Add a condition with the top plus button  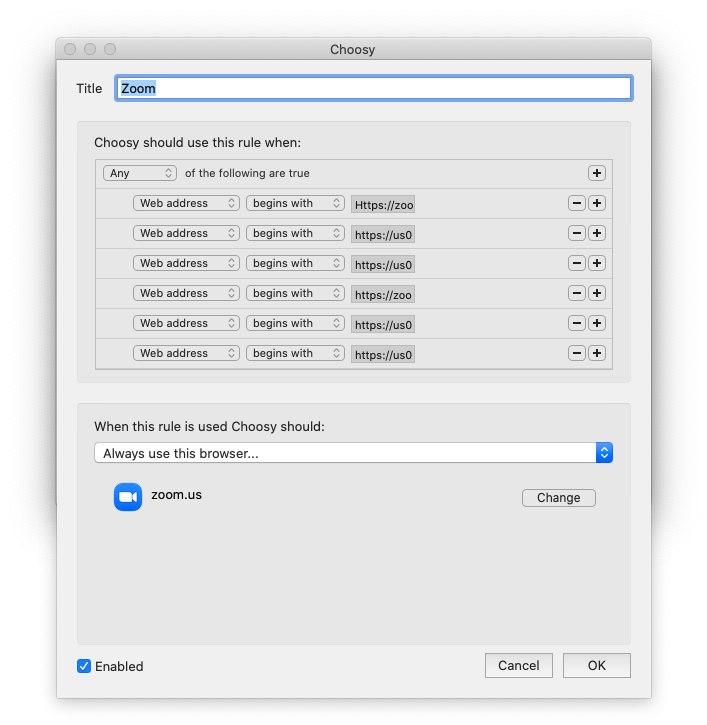(x=596, y=173)
